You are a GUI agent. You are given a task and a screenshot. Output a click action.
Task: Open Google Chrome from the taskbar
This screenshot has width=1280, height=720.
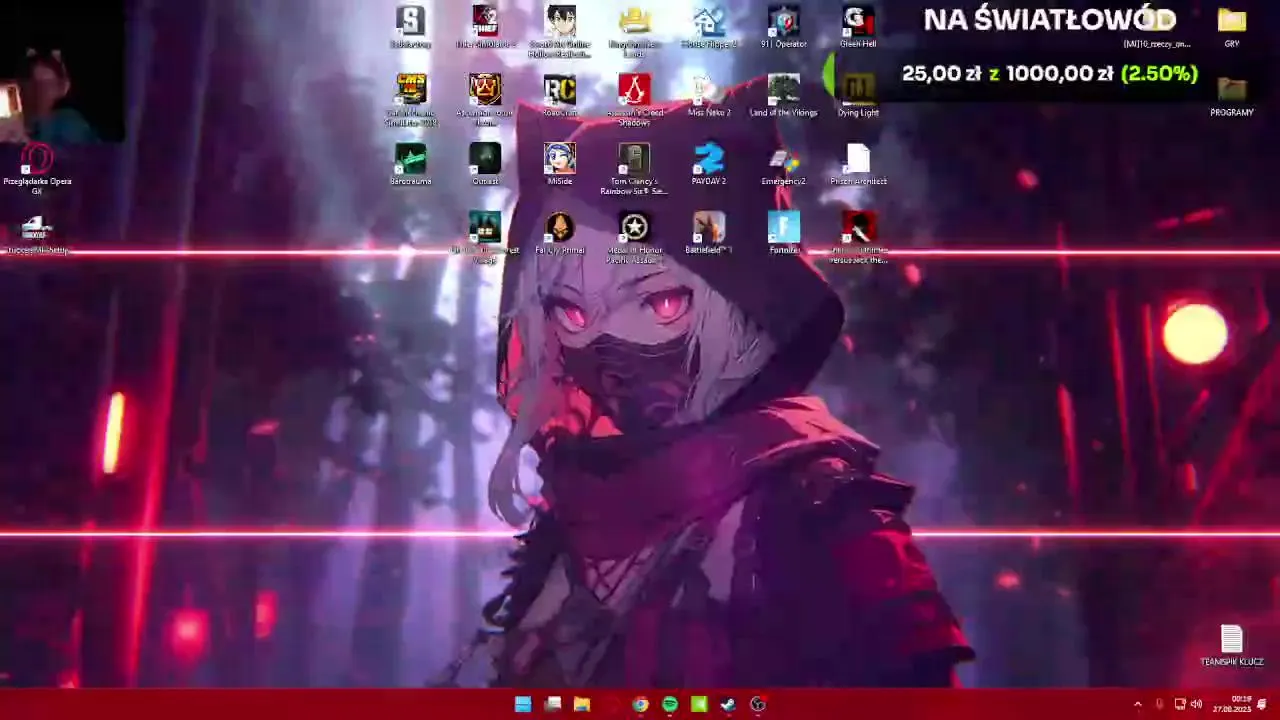pos(640,704)
